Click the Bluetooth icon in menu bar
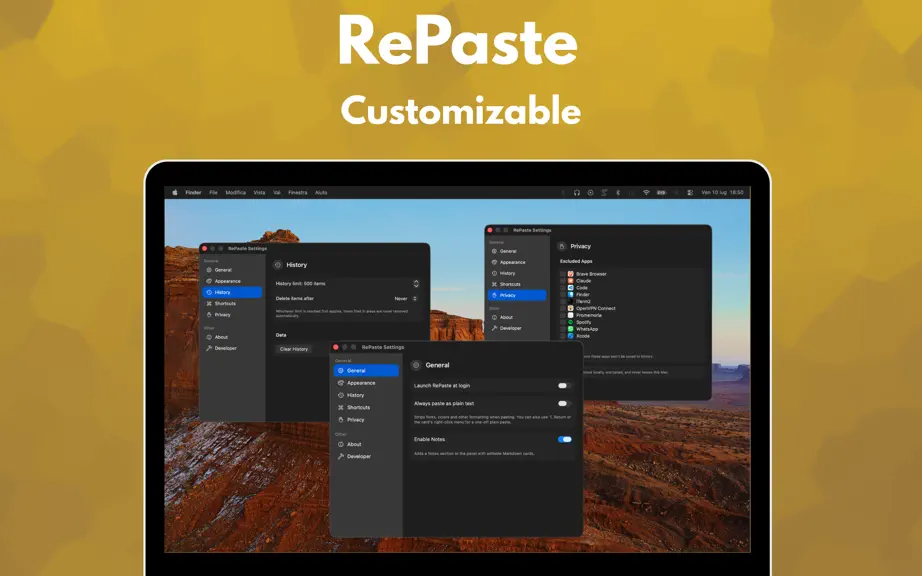922x576 pixels. (x=618, y=192)
